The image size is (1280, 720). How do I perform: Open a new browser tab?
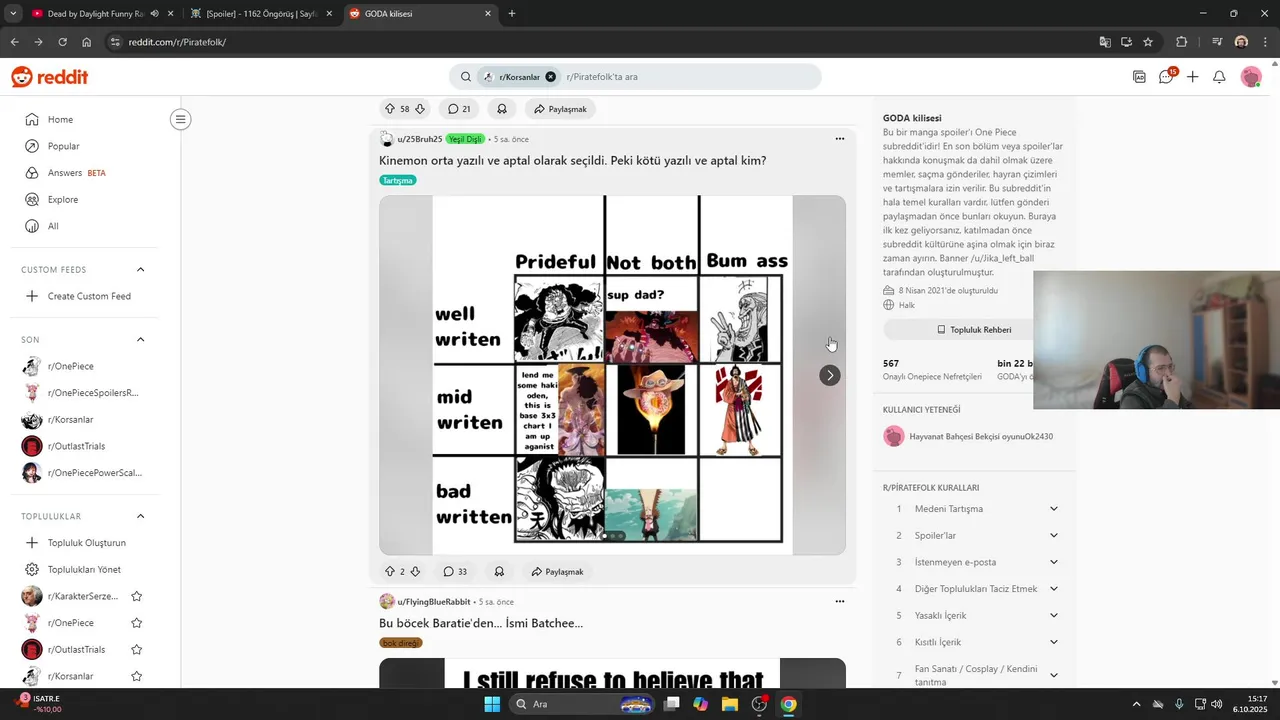click(512, 14)
